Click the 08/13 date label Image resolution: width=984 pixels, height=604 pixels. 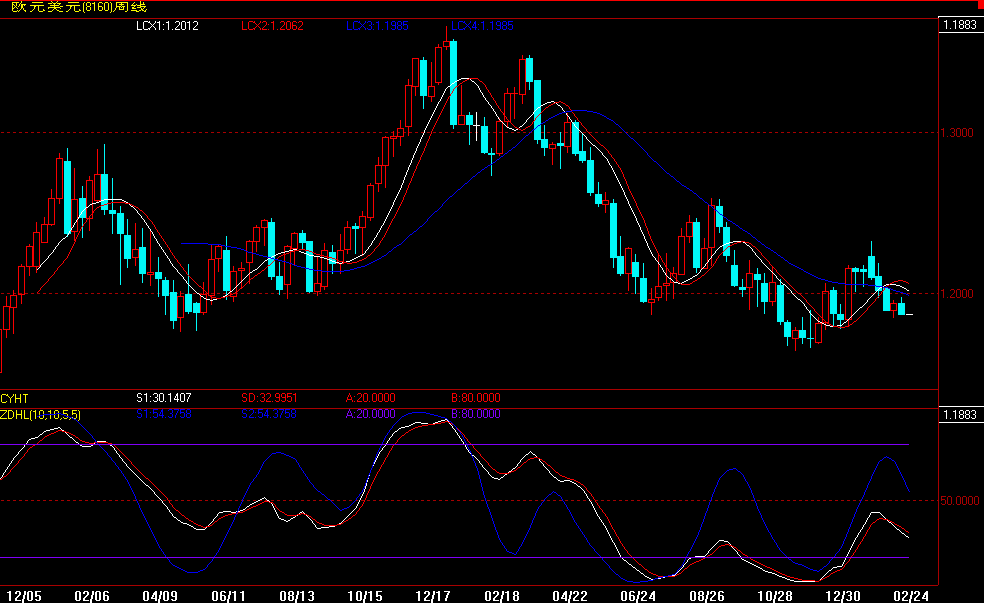click(x=297, y=596)
